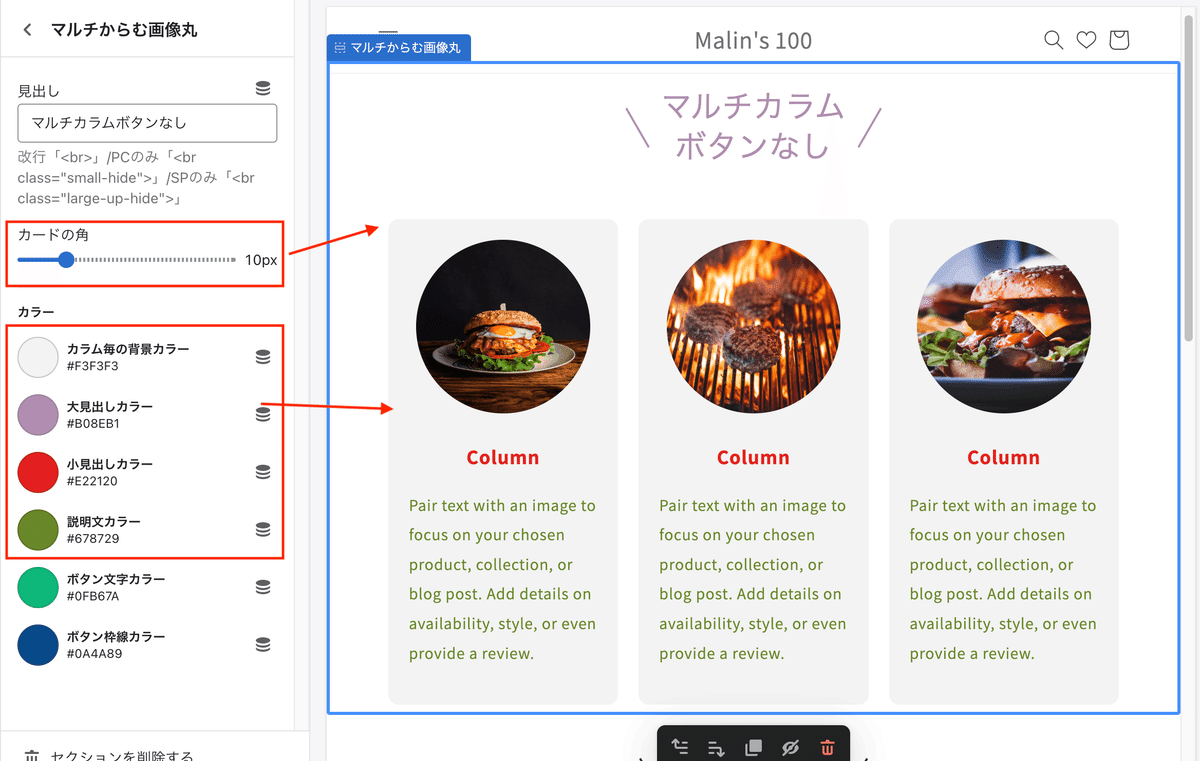This screenshot has width=1200, height=761.
Task: Click the cheeseburger with greens circular image
Action: coord(1003,327)
